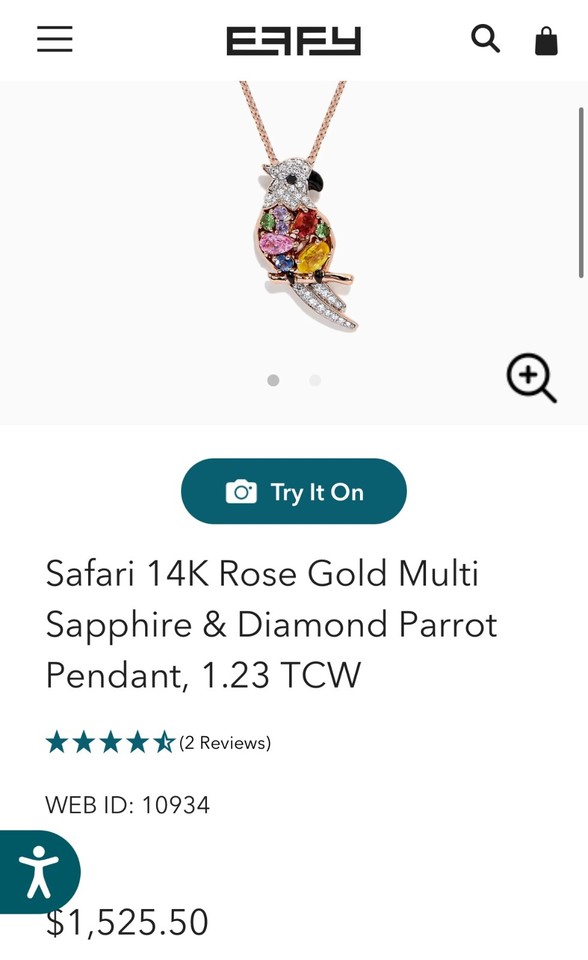Expand product details via the title text
Image resolution: width=588 pixels, height=960 pixels.
[x=270, y=624]
